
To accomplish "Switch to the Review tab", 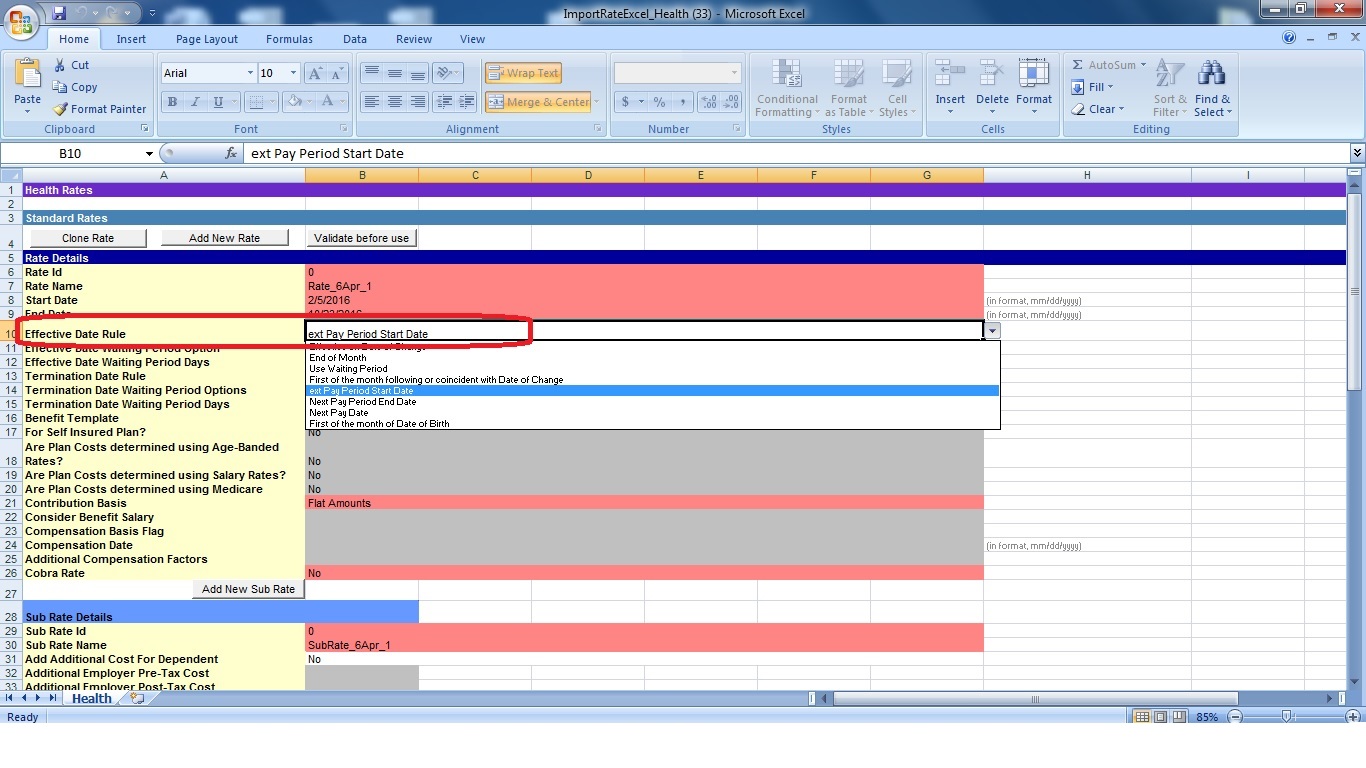I will (414, 39).
